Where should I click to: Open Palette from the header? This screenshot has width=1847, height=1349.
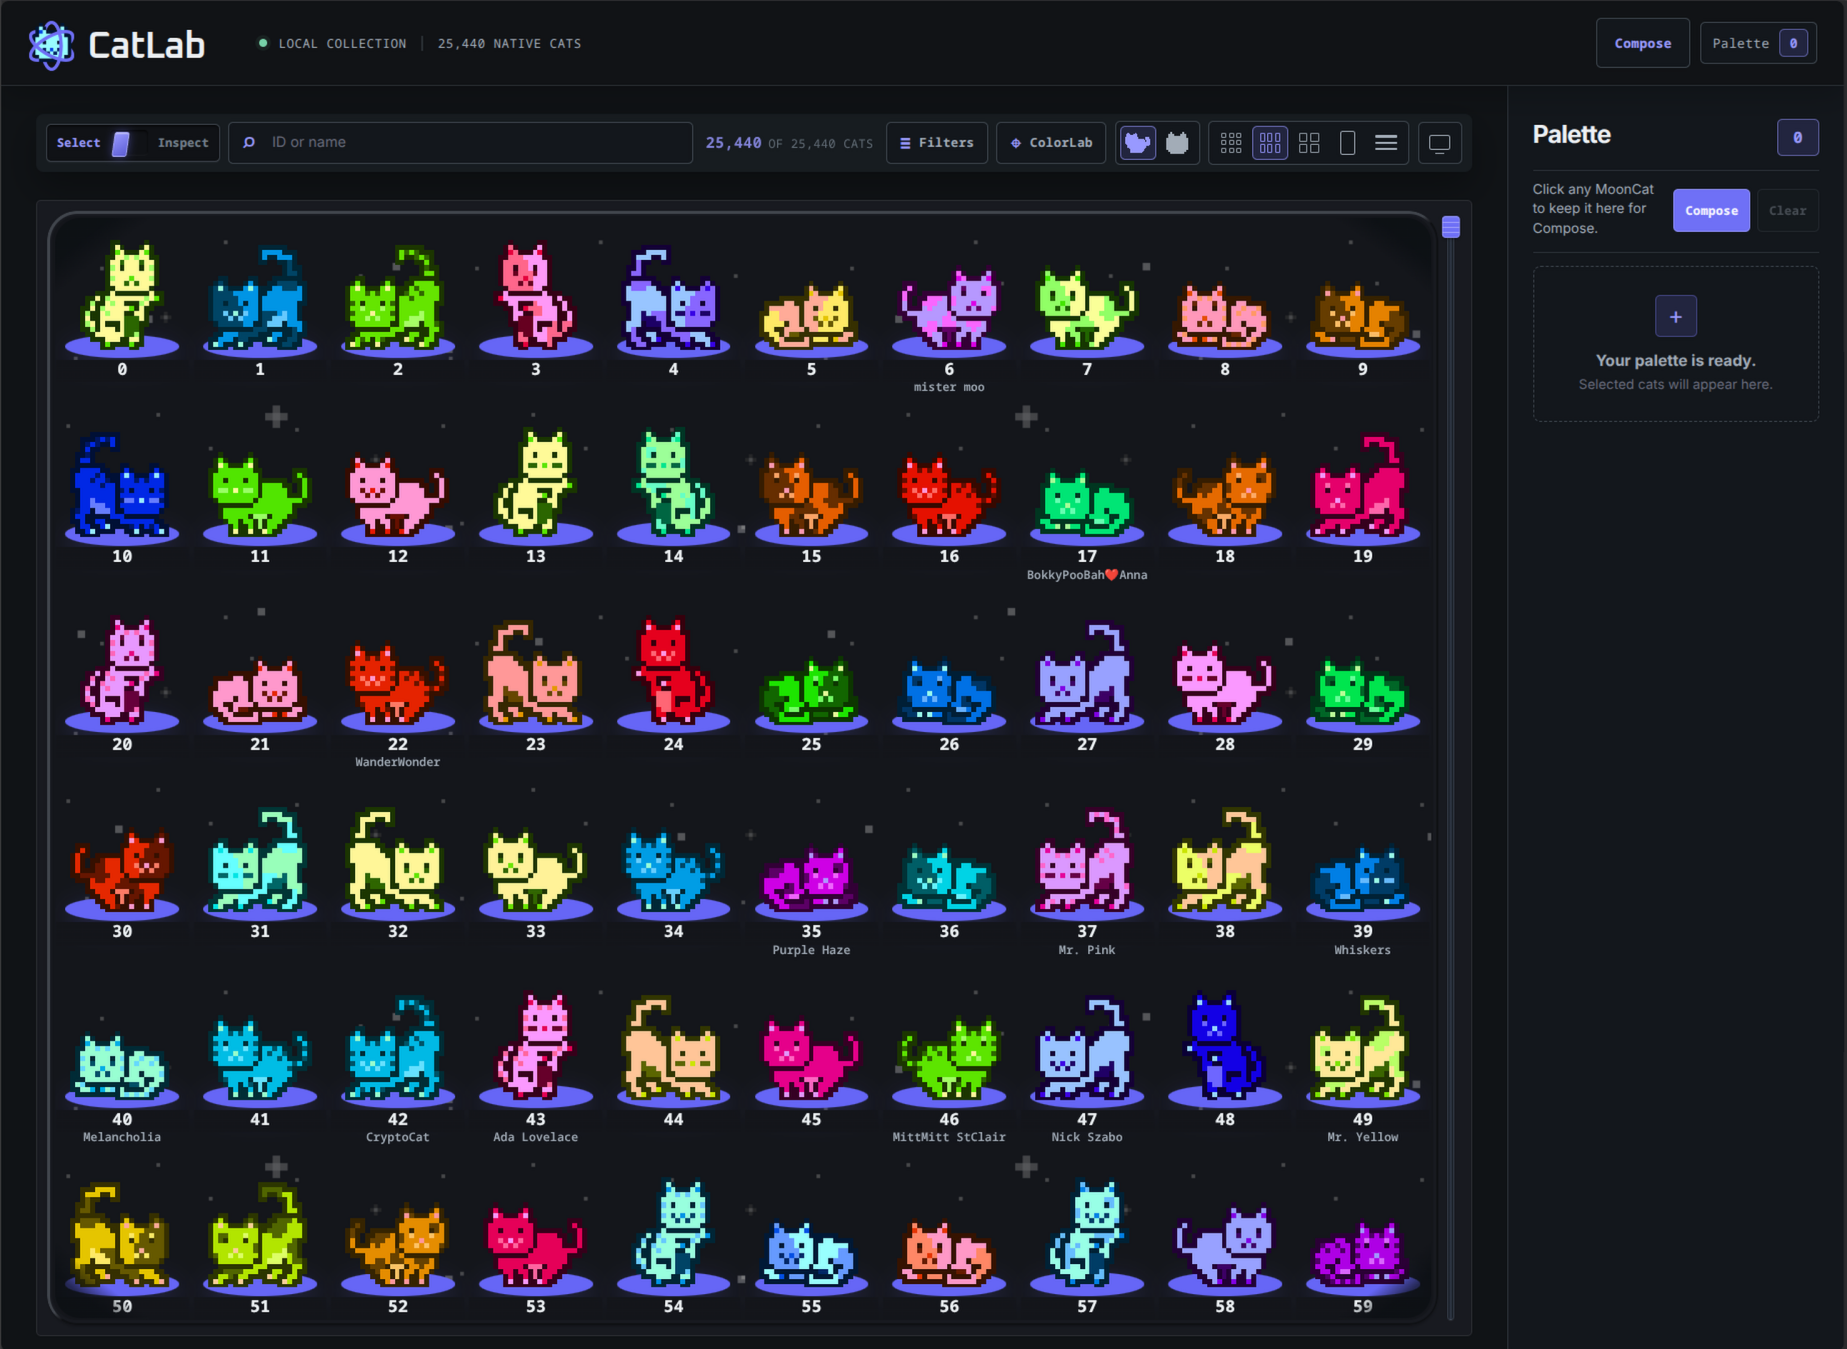point(1759,43)
